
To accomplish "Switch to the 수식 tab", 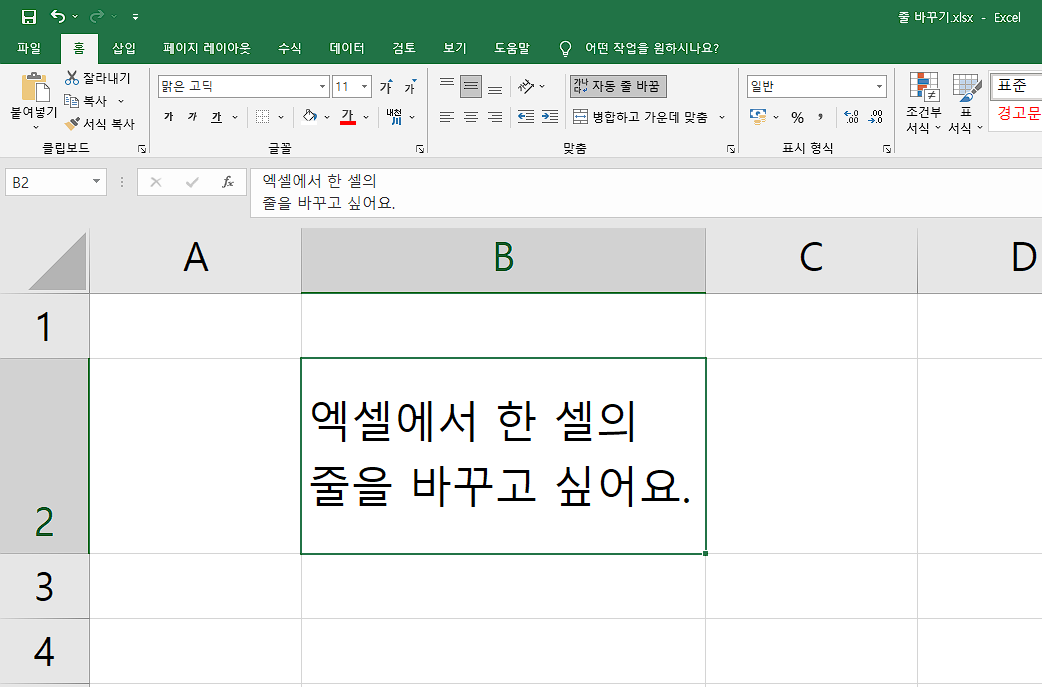I will coord(290,48).
